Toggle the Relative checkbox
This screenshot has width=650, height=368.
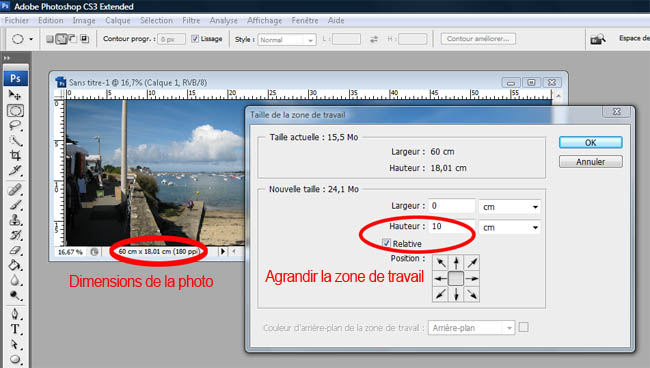pyautogui.click(x=386, y=243)
